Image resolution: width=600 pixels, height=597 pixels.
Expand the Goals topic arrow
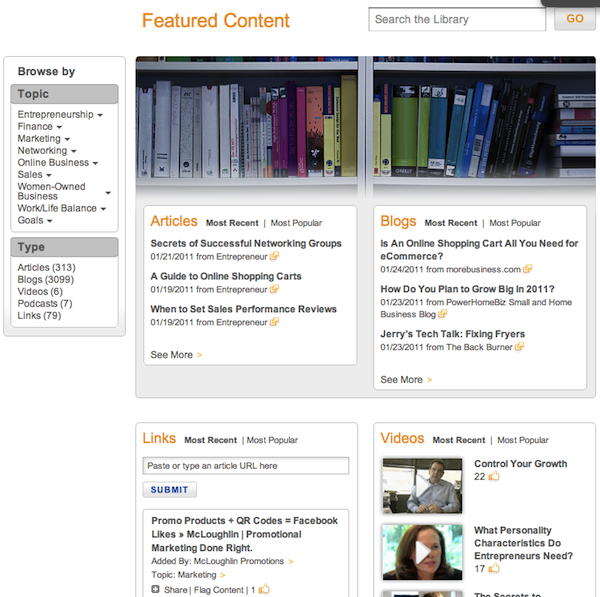[x=49, y=221]
